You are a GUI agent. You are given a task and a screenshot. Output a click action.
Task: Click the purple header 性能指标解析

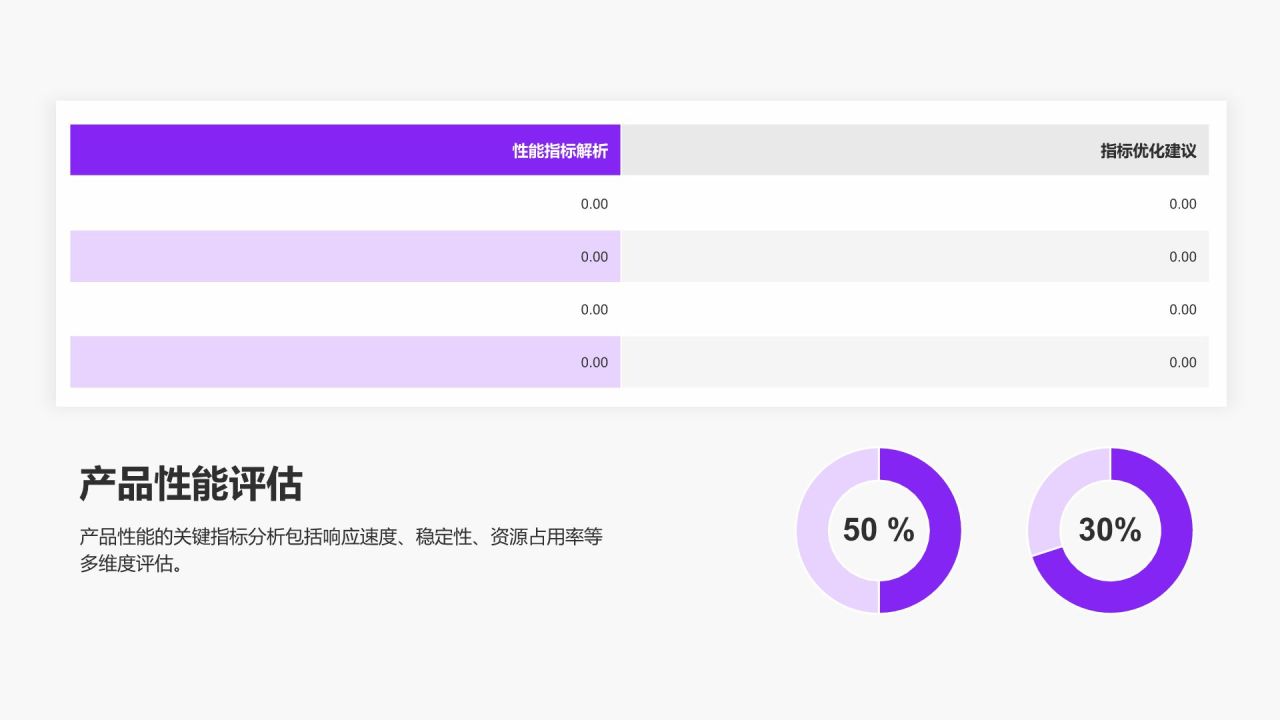560,151
